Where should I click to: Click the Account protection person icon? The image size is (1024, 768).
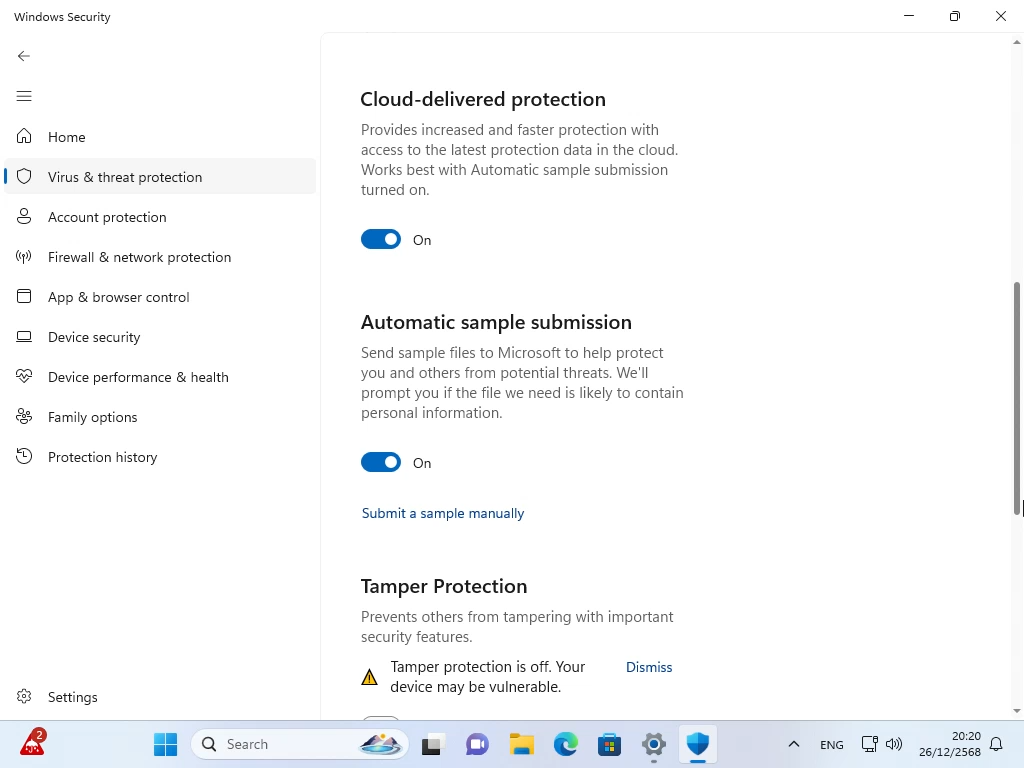pyautogui.click(x=25, y=217)
